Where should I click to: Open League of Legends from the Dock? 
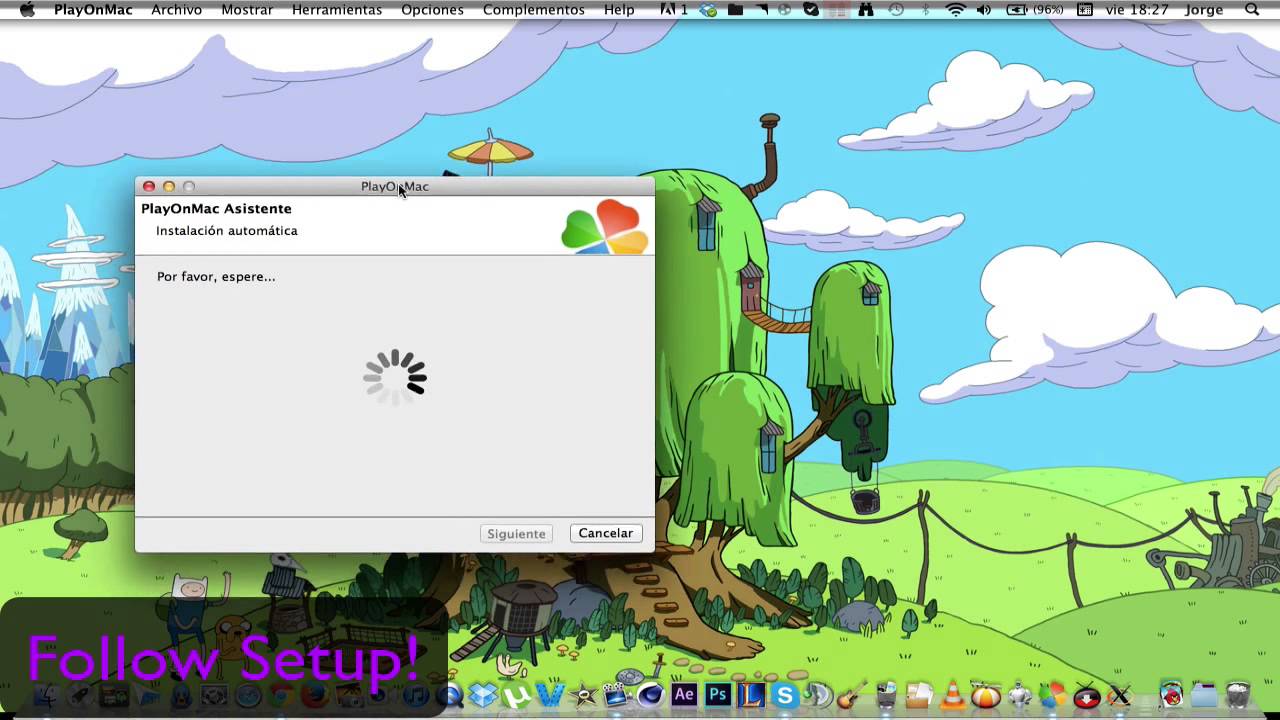tap(752, 696)
